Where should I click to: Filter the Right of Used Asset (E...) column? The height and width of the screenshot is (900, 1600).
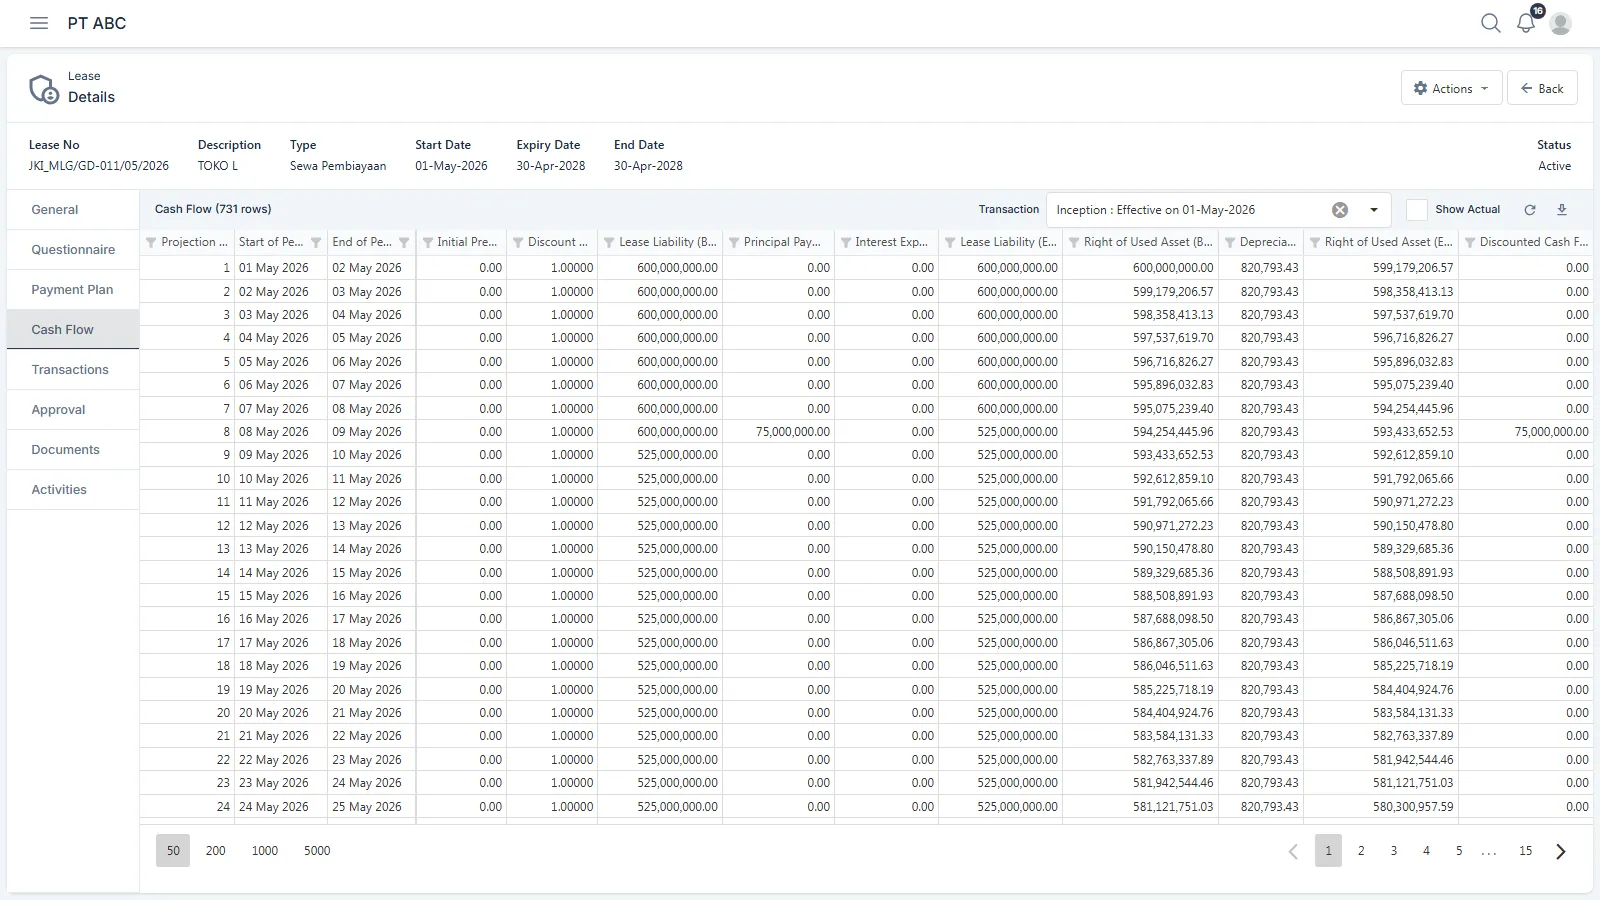point(1315,242)
